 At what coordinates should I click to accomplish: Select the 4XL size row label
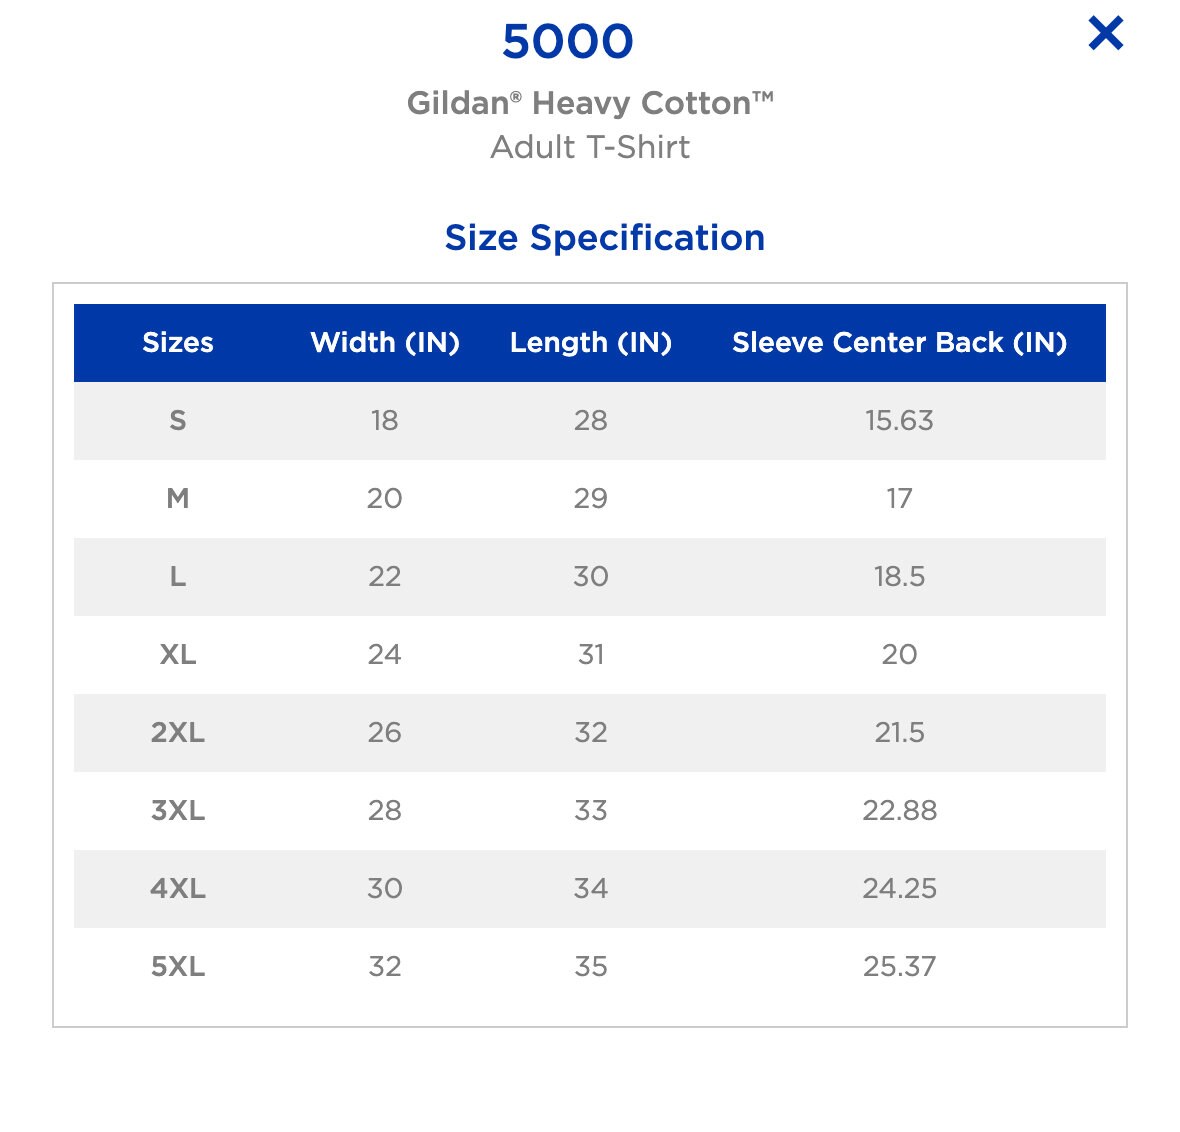coord(178,889)
